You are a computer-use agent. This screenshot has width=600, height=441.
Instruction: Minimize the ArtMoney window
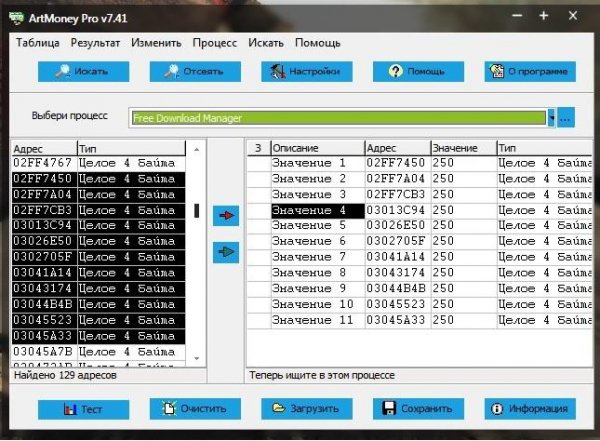click(x=517, y=16)
